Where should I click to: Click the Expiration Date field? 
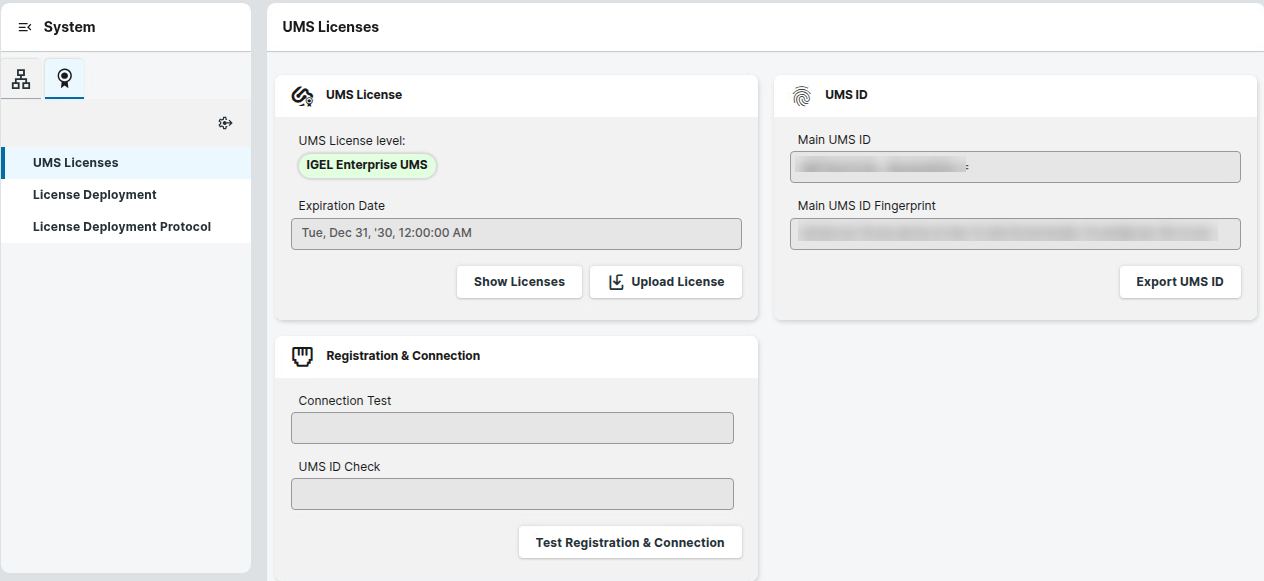[516, 234]
